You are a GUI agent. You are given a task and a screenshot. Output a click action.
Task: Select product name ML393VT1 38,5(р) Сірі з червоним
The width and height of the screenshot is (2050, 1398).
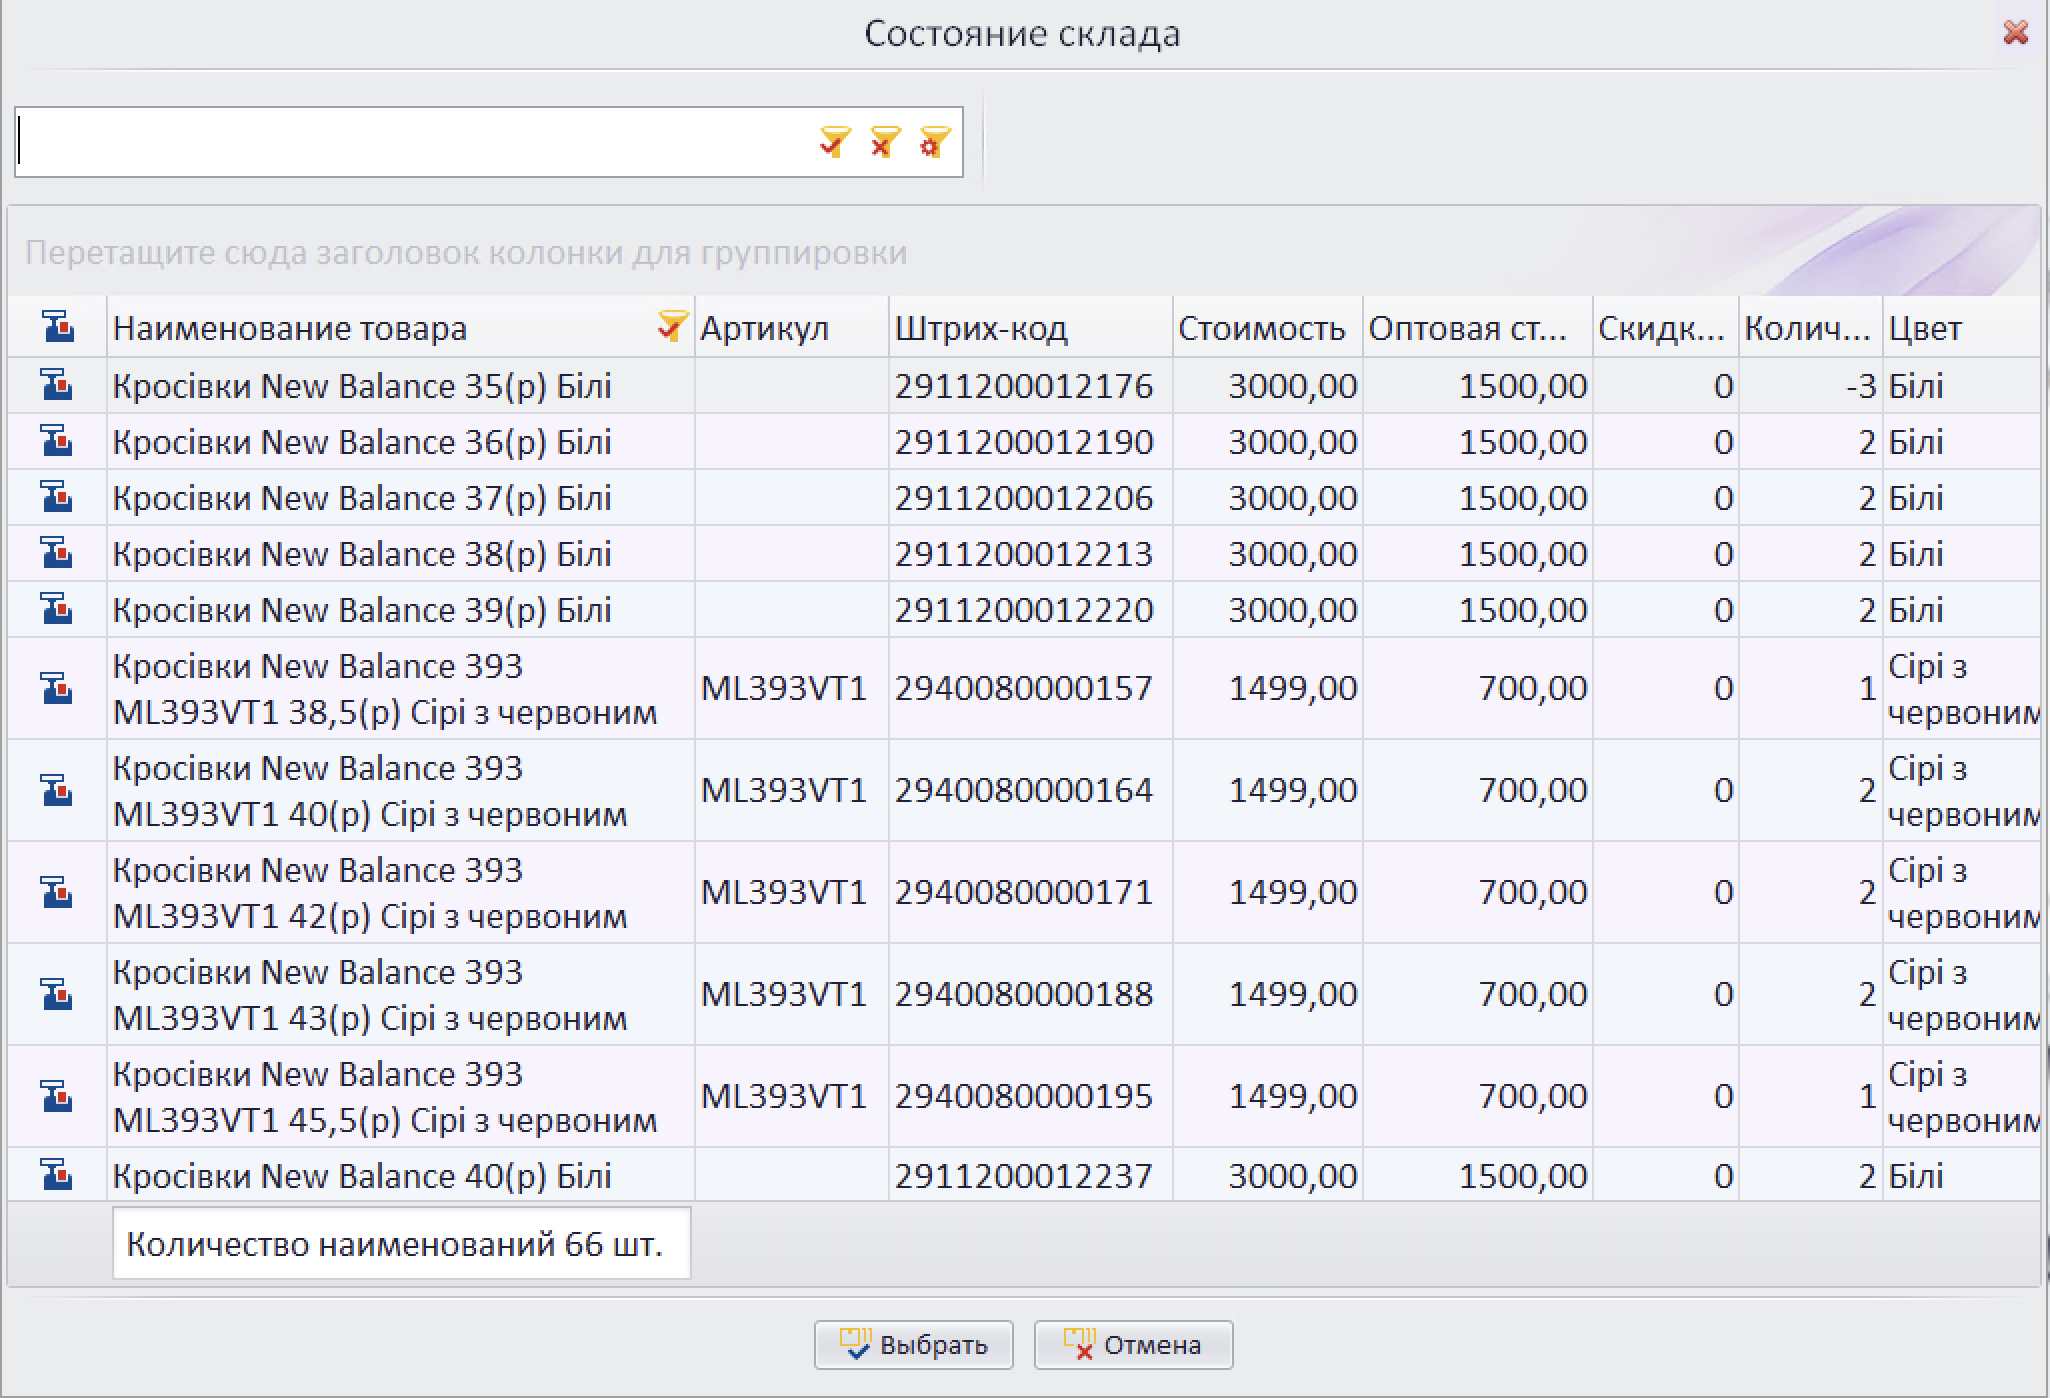pos(385,689)
